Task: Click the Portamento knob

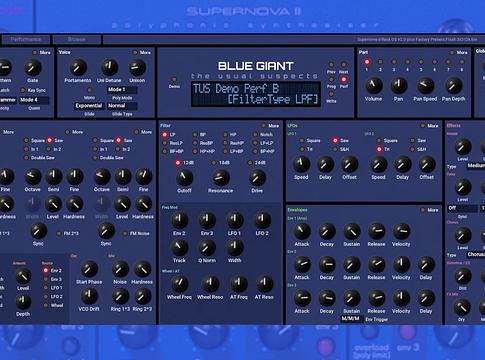Action: (78, 68)
